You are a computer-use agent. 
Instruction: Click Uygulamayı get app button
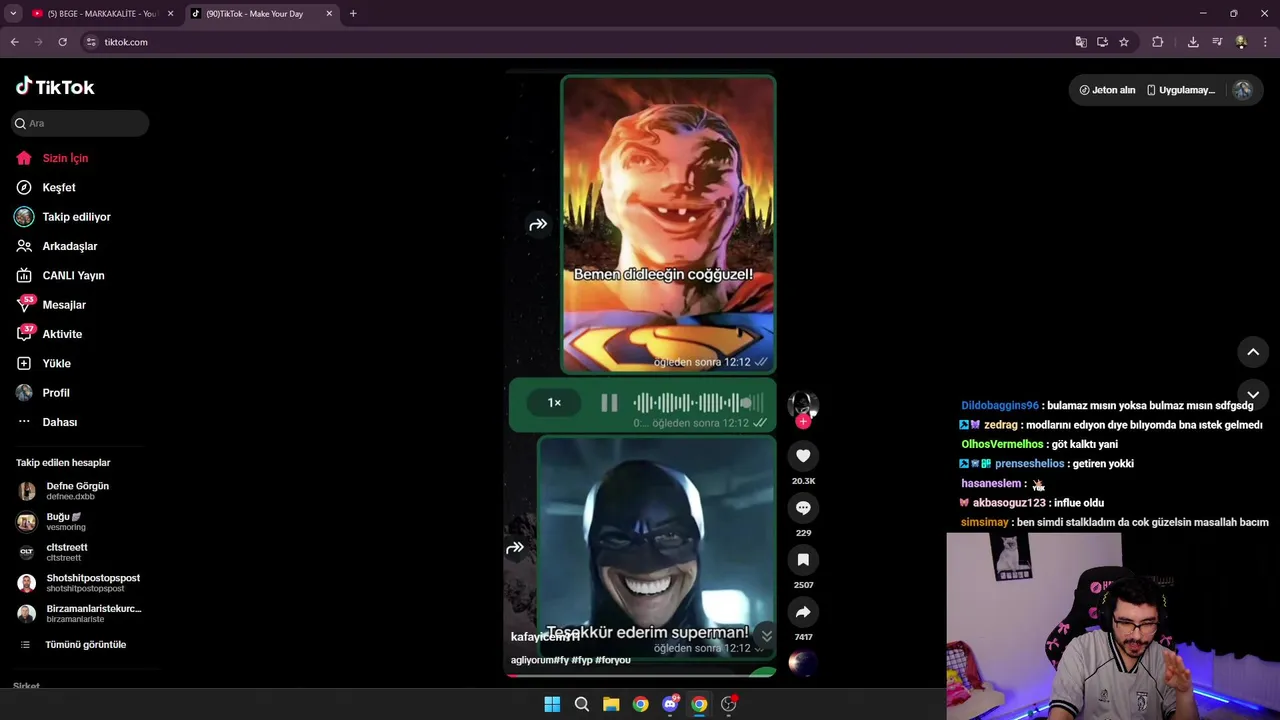click(x=1180, y=90)
